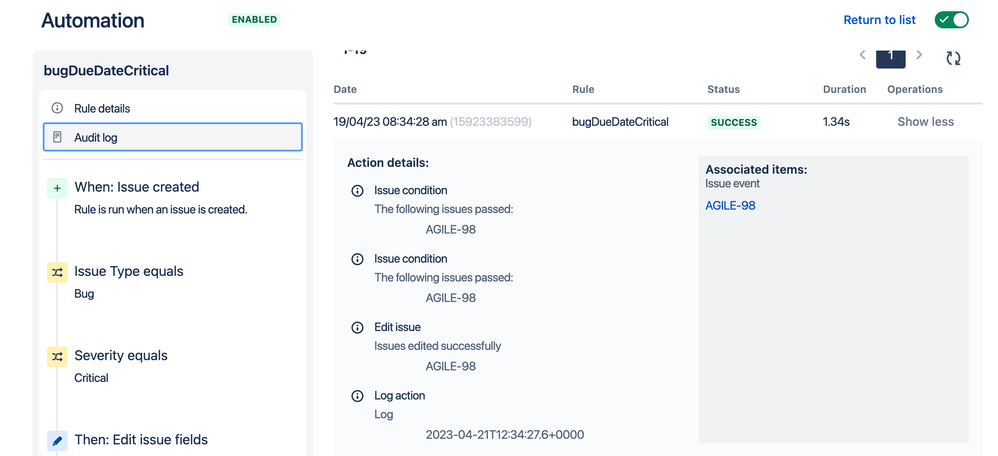The width and height of the screenshot is (998, 456).
Task: Click the Duration column header
Action: click(845, 89)
